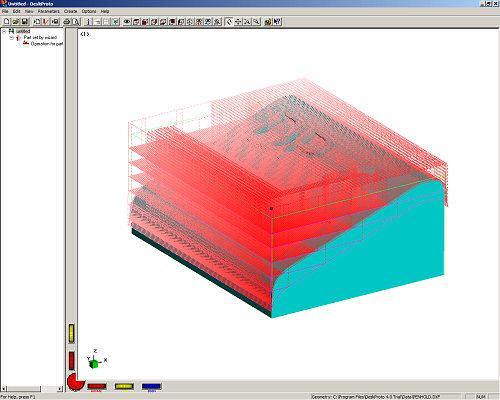Viewport: 500px width, 400px height.
Task: Click the red circular rotation dial
Action: click(x=75, y=382)
